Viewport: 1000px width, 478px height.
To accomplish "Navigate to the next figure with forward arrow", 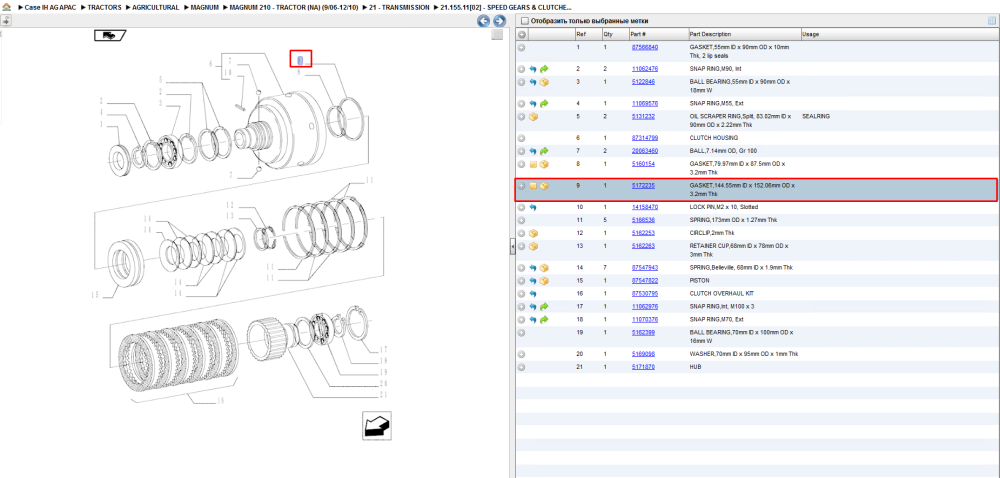I will [499, 21].
